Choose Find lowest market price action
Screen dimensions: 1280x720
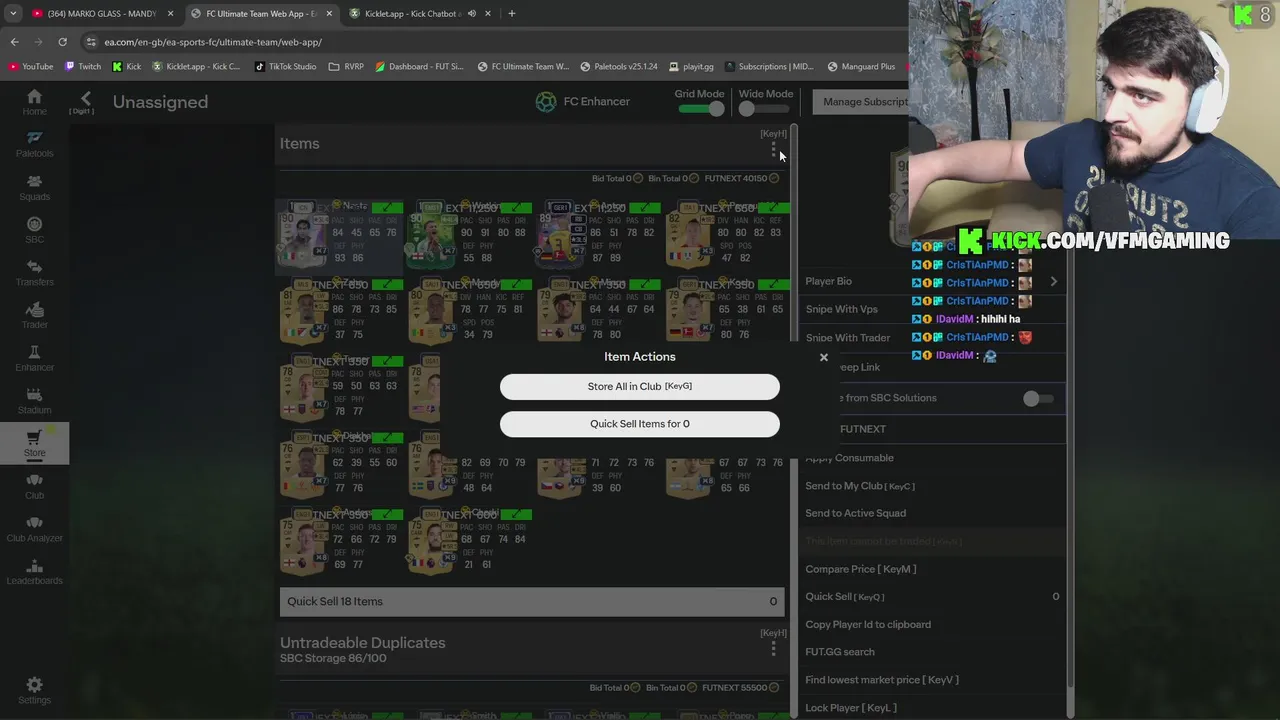coord(882,680)
